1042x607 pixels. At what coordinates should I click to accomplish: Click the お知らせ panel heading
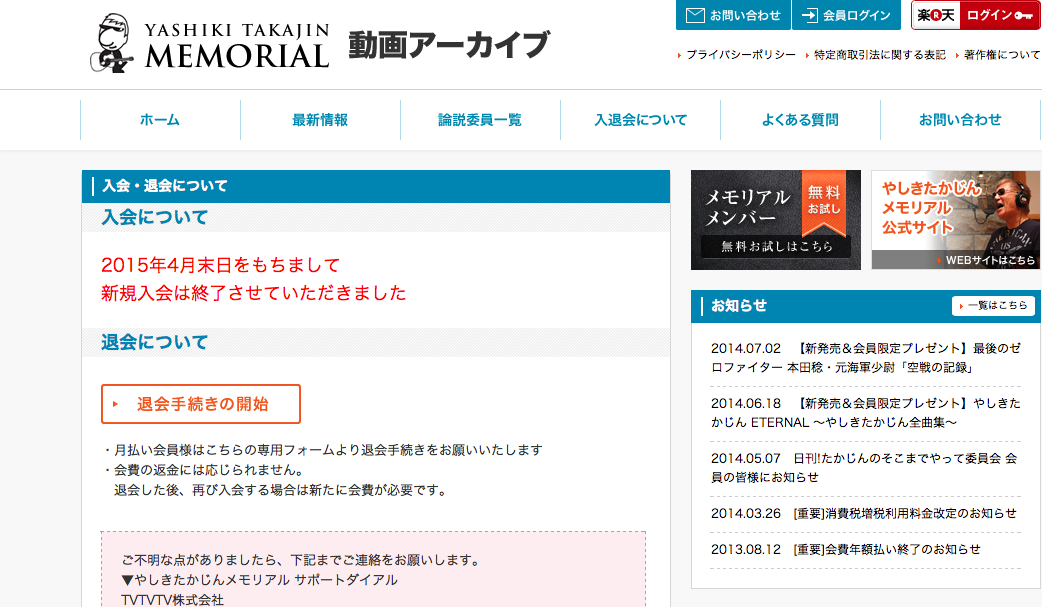(x=738, y=306)
